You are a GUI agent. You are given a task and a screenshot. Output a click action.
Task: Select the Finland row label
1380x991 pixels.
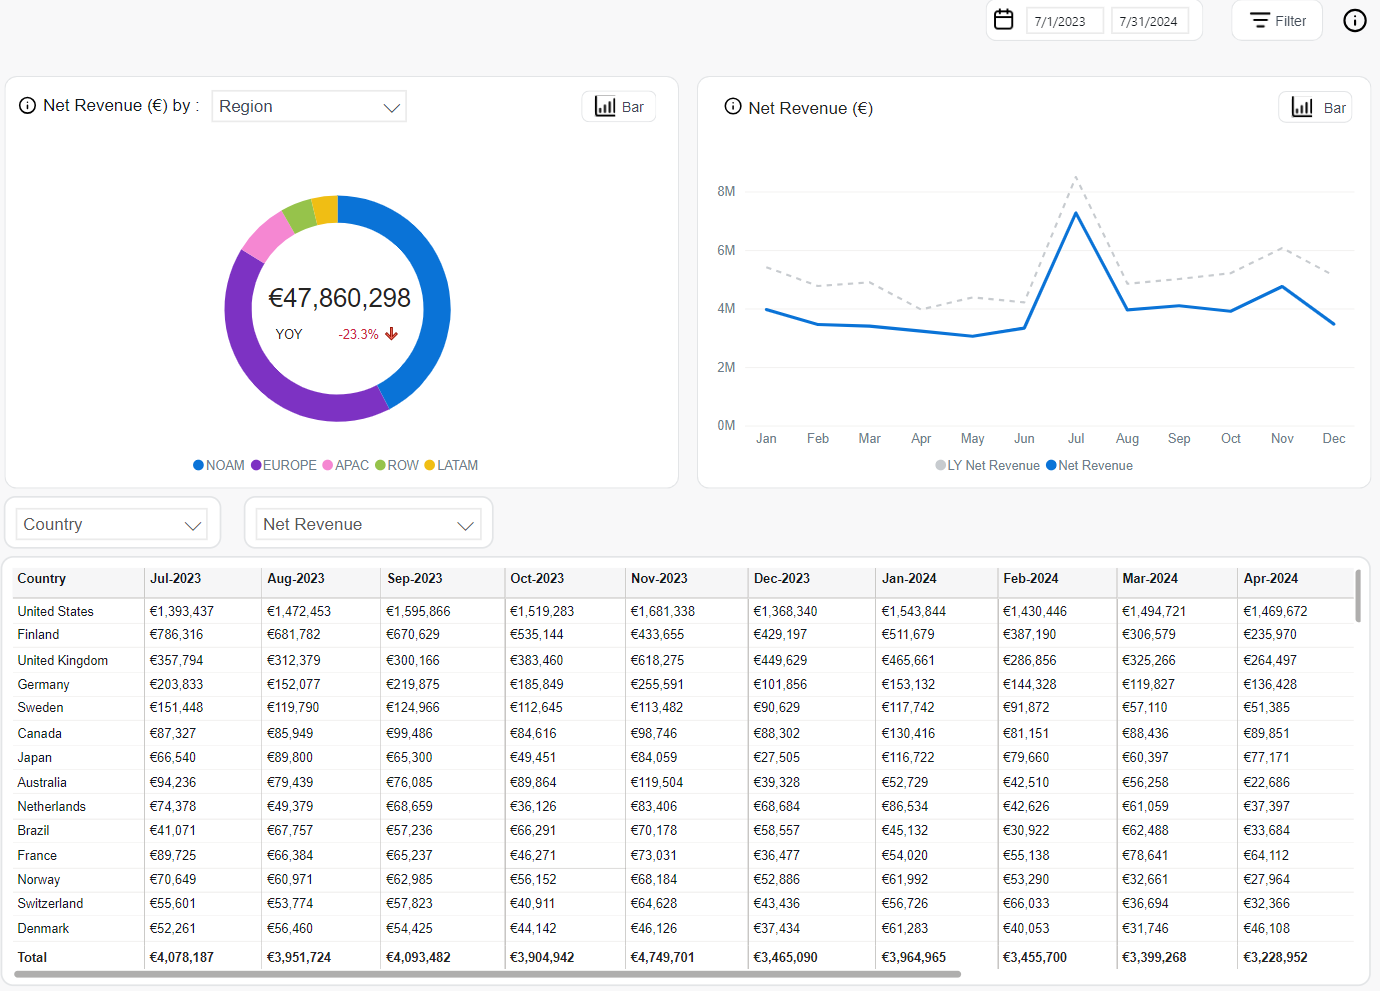click(38, 634)
